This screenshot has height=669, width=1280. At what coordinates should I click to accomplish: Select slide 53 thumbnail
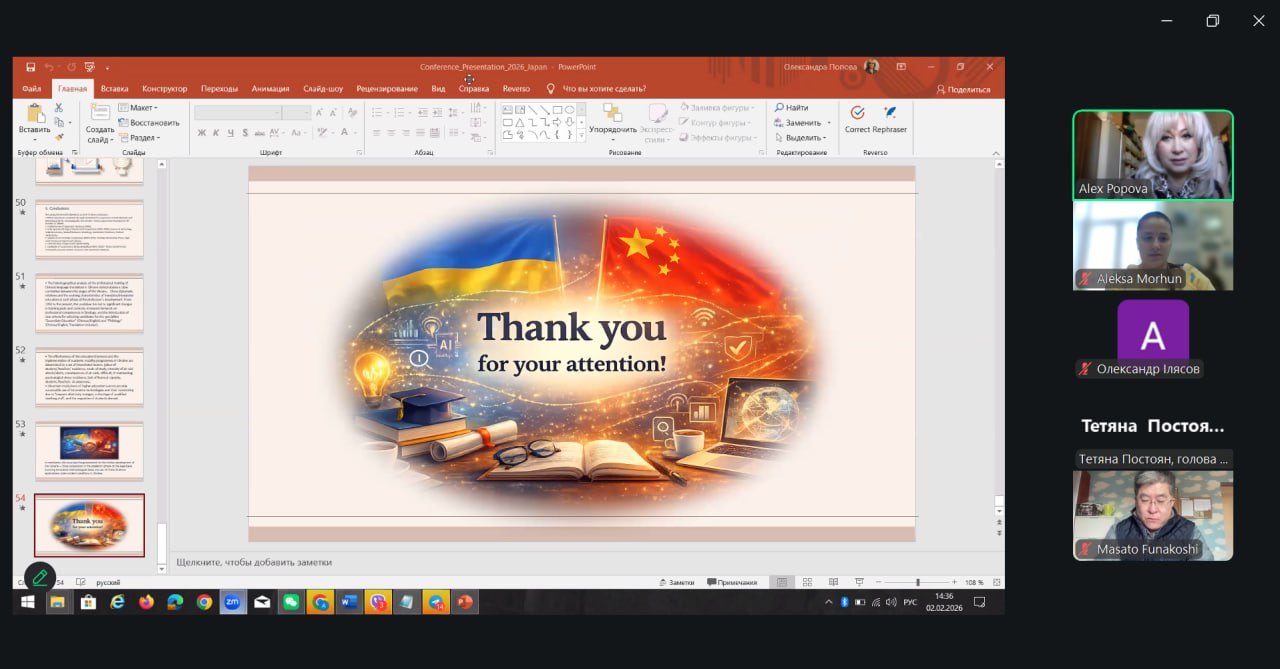pos(89,450)
